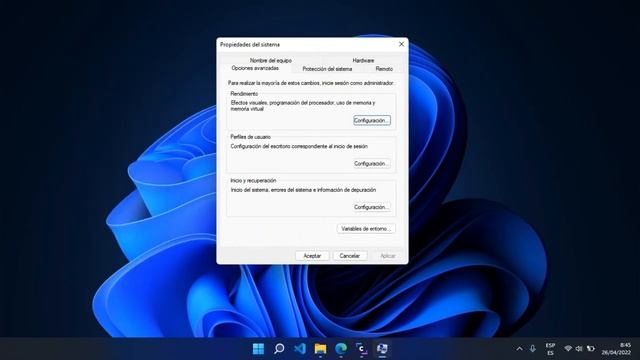Click the volume speaker tray icon
Screen dimensions: 640x360
point(579,349)
